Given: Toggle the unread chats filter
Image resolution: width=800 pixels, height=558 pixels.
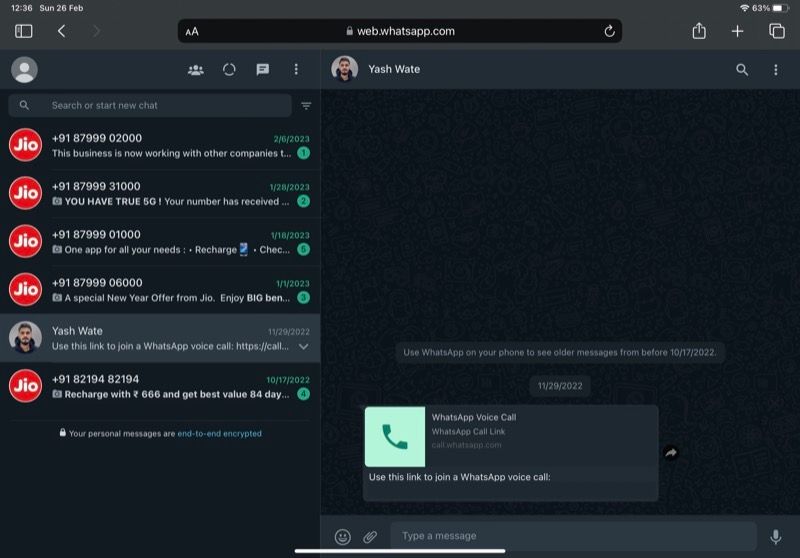Looking at the screenshot, I should (x=306, y=106).
